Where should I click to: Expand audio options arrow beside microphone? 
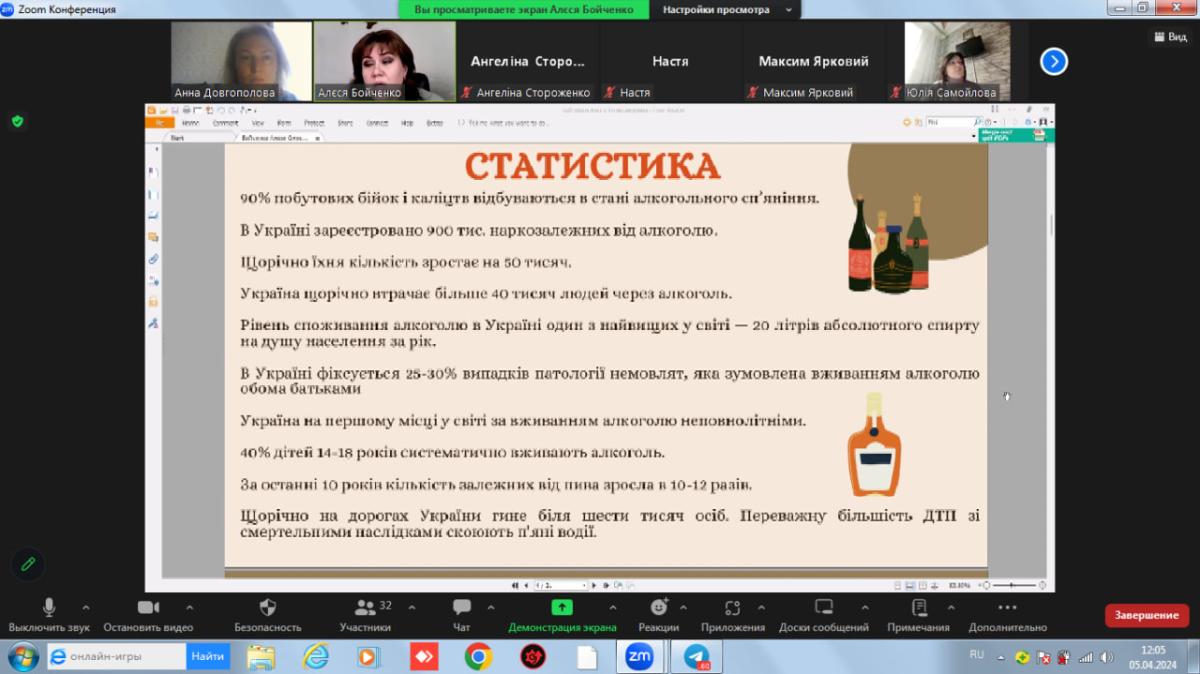(x=85, y=607)
